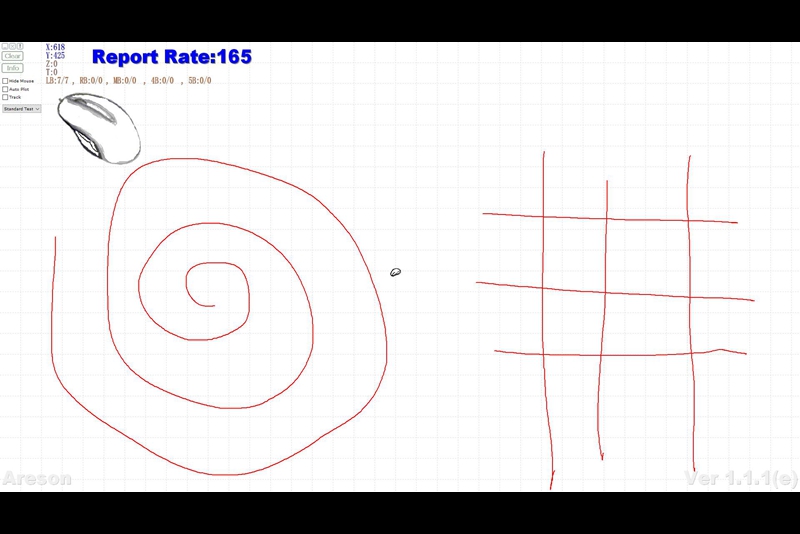Click the up-arrow pin icon
The height and width of the screenshot is (534, 800).
tap(20, 46)
